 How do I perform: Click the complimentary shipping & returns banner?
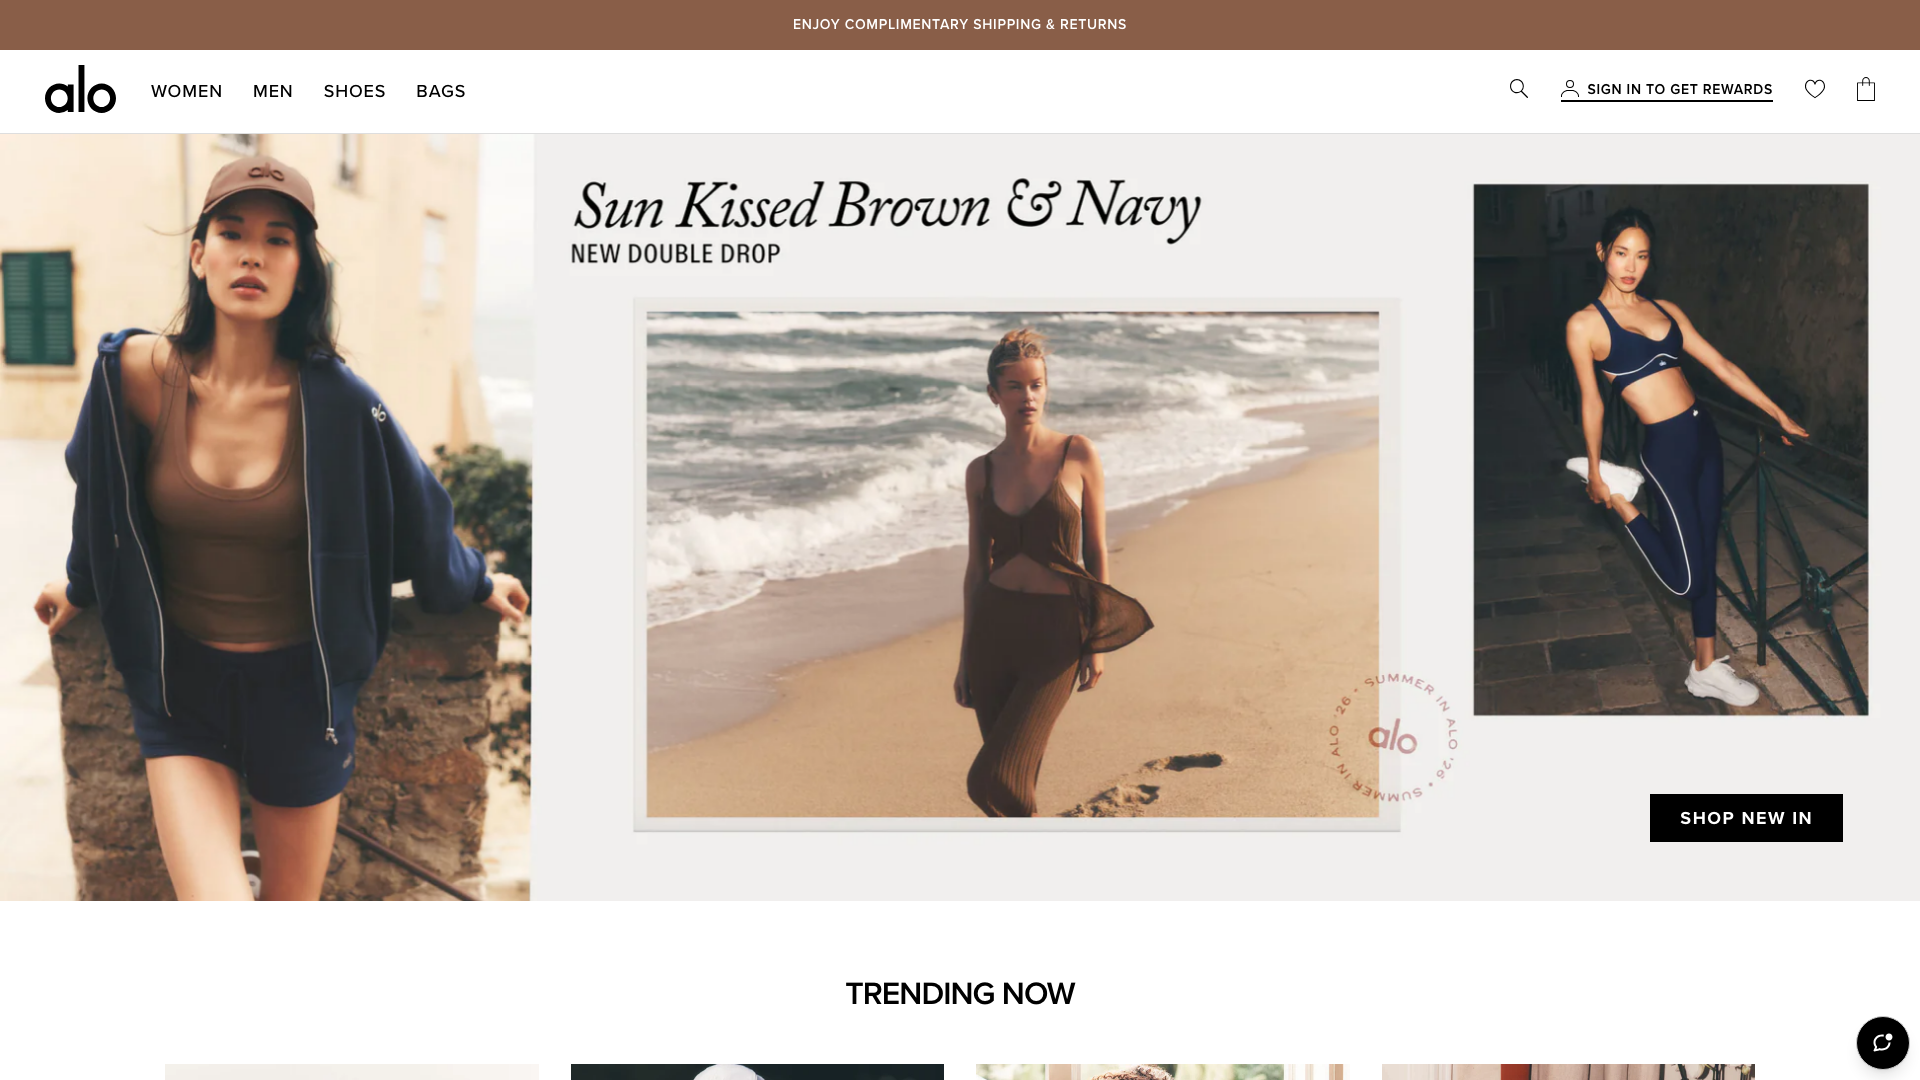[x=960, y=25]
